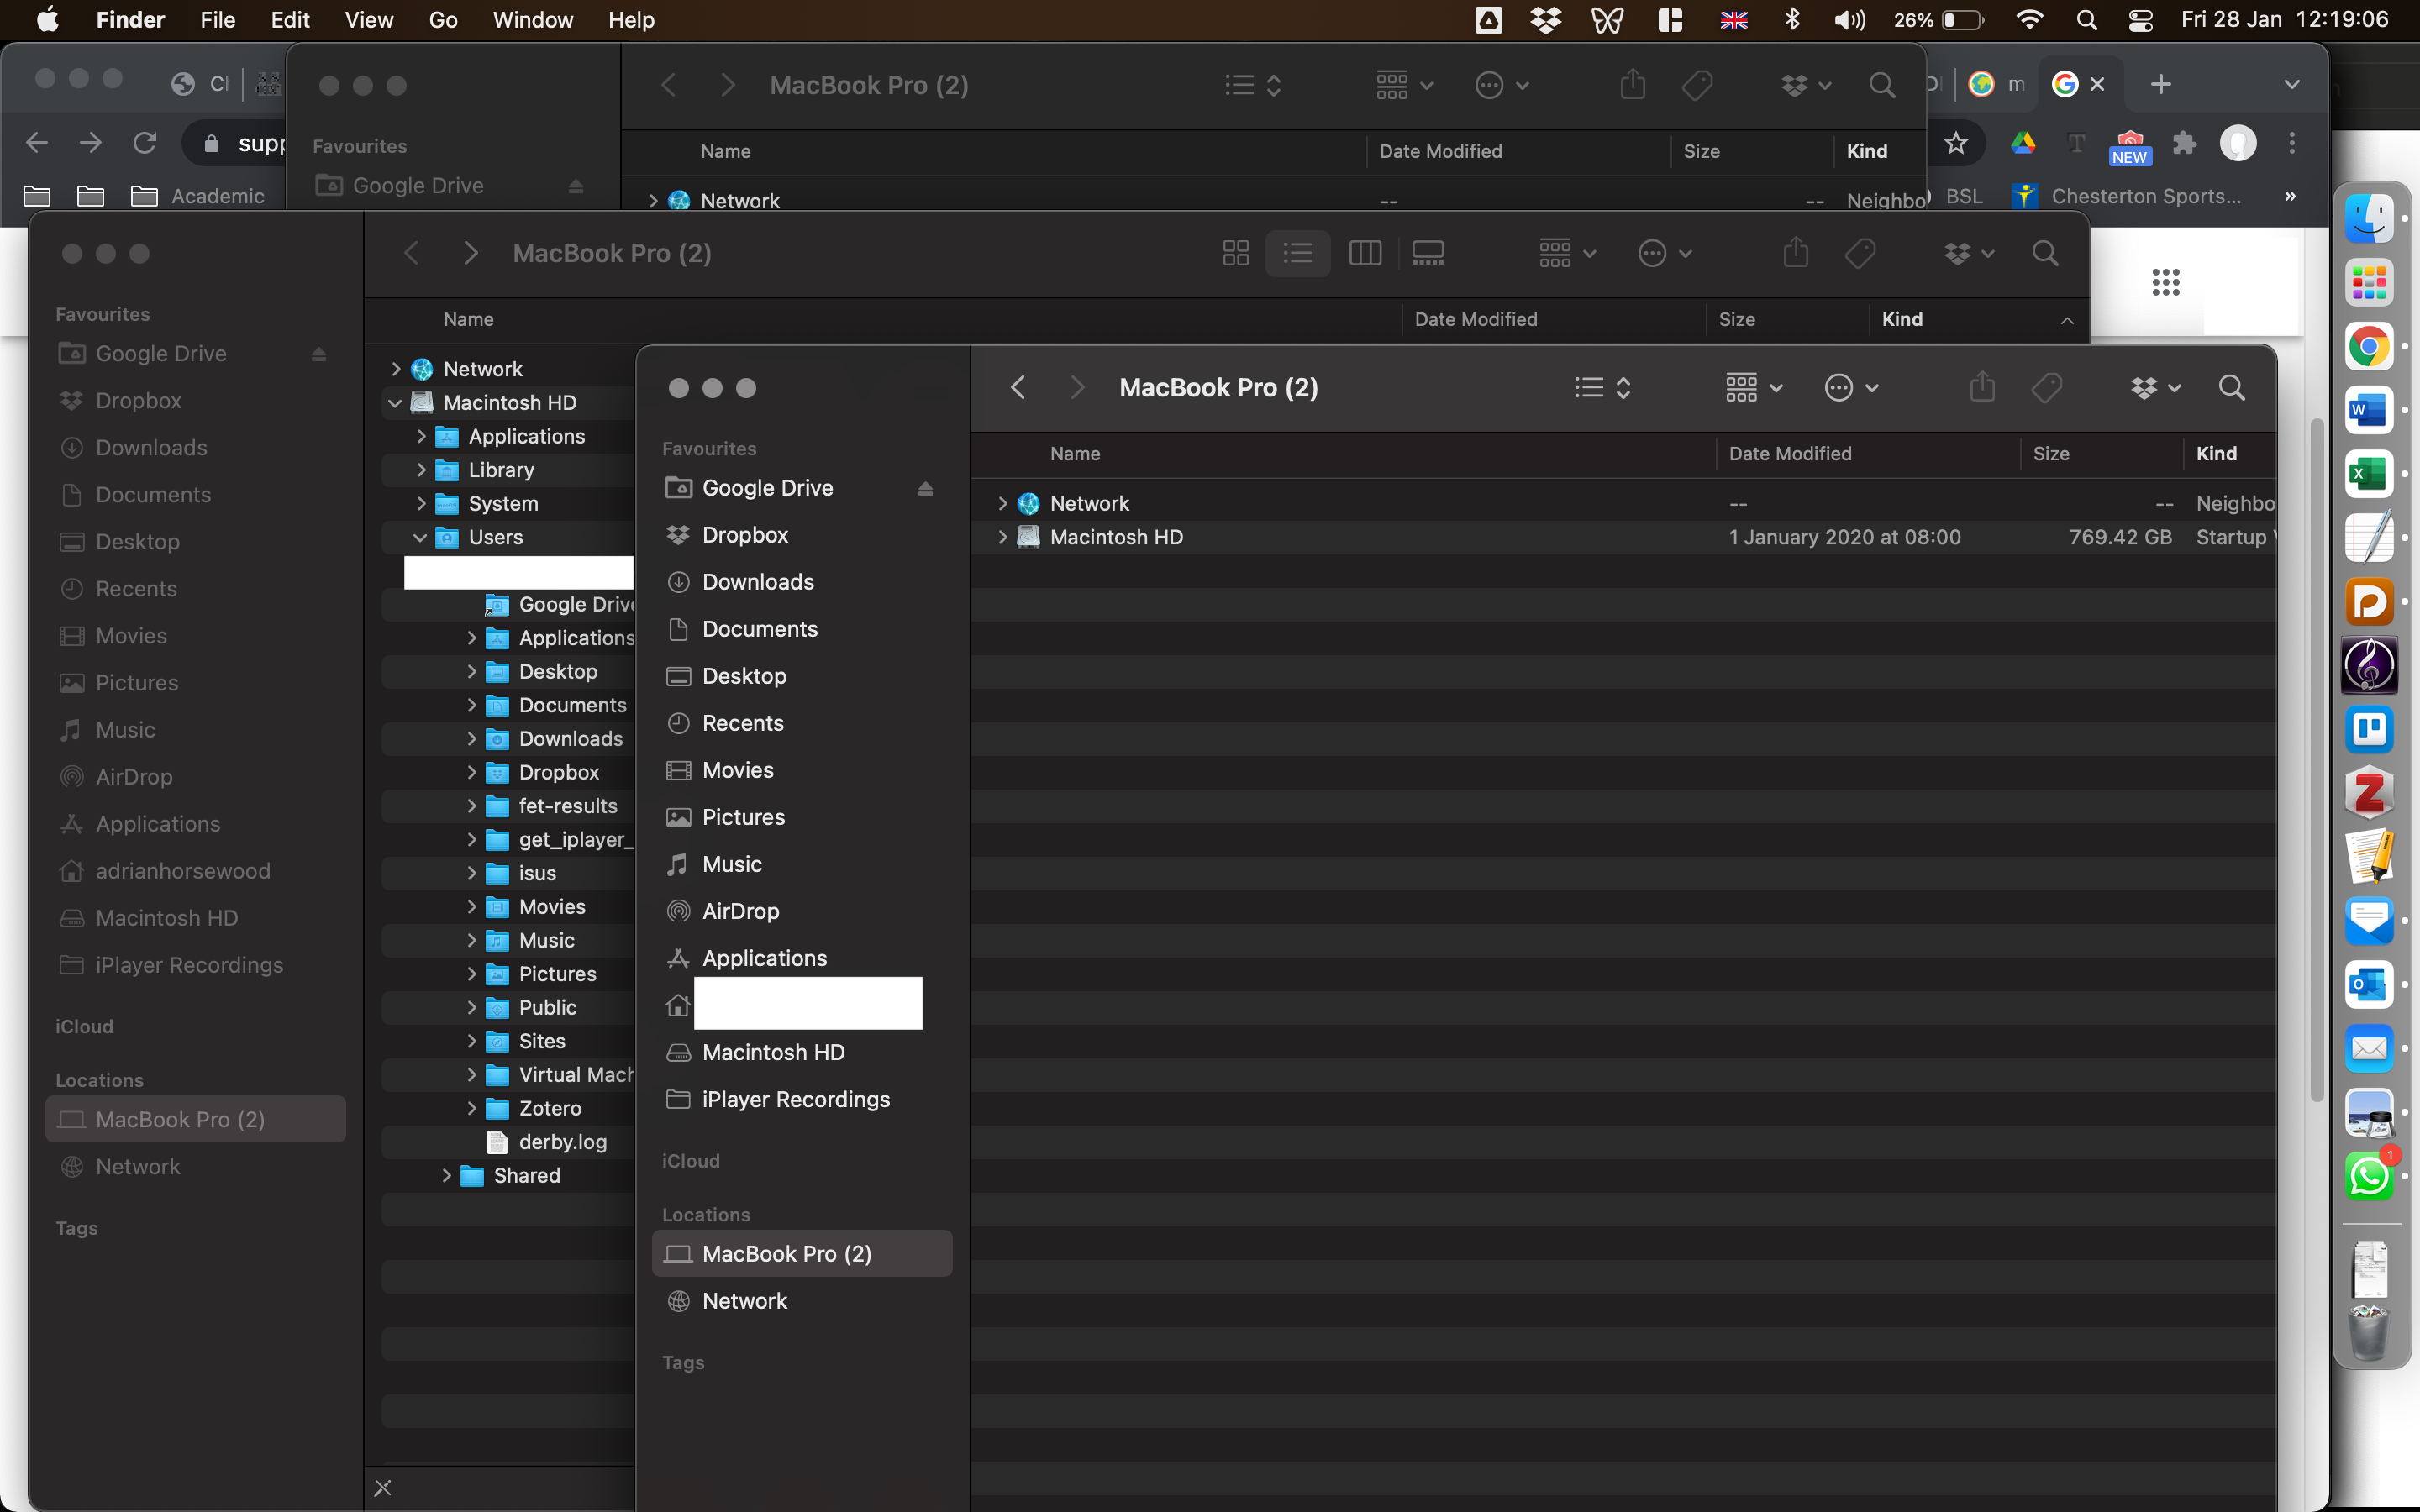Click the Search magnifier in front Finder window
This screenshot has width=2420, height=1512.
tap(2232, 387)
